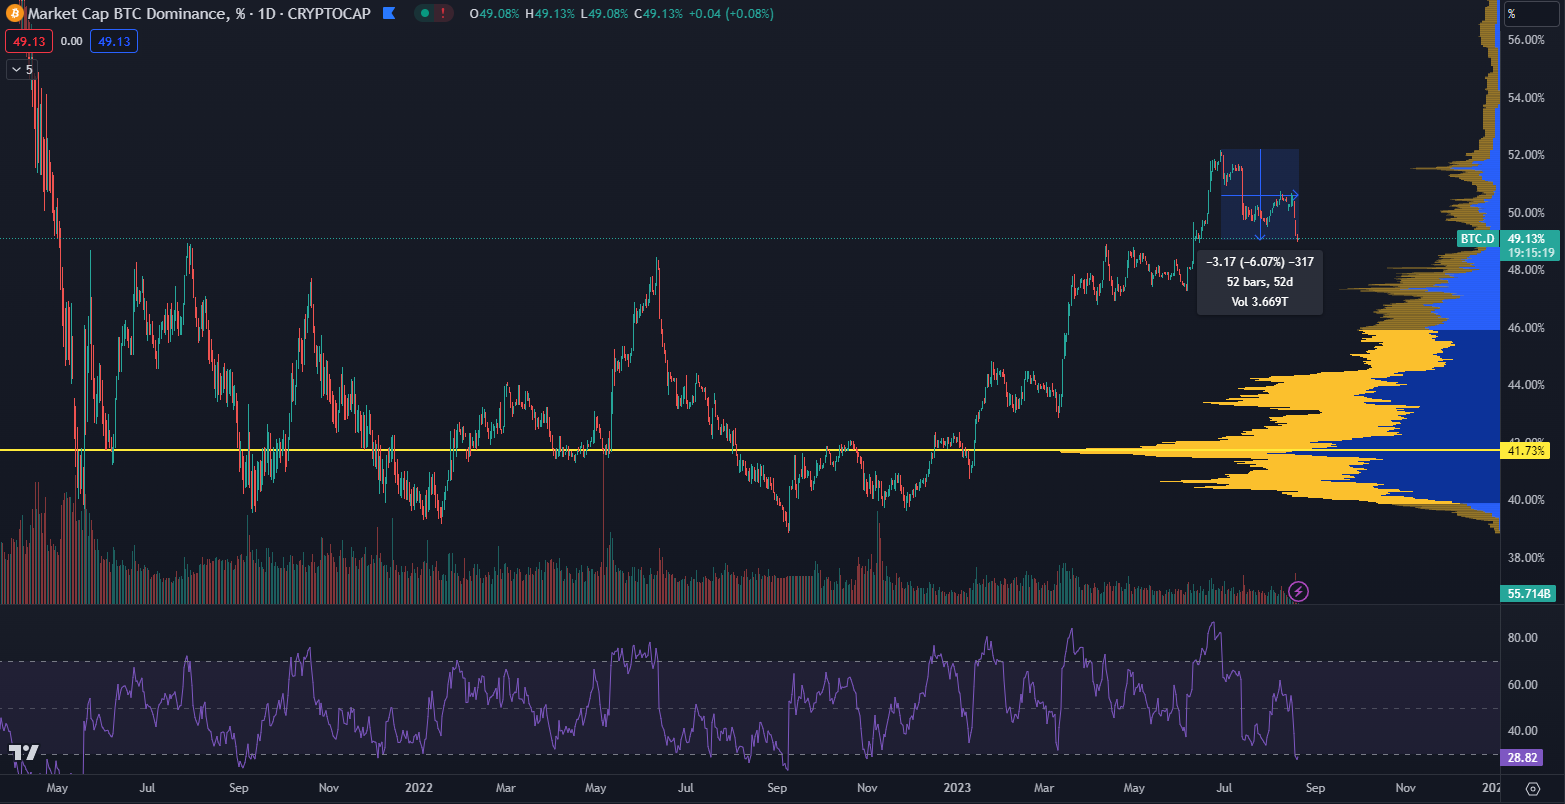Click the orange Bitcoin symbol logo
Screen dimensions: 1565x804
point(14,14)
